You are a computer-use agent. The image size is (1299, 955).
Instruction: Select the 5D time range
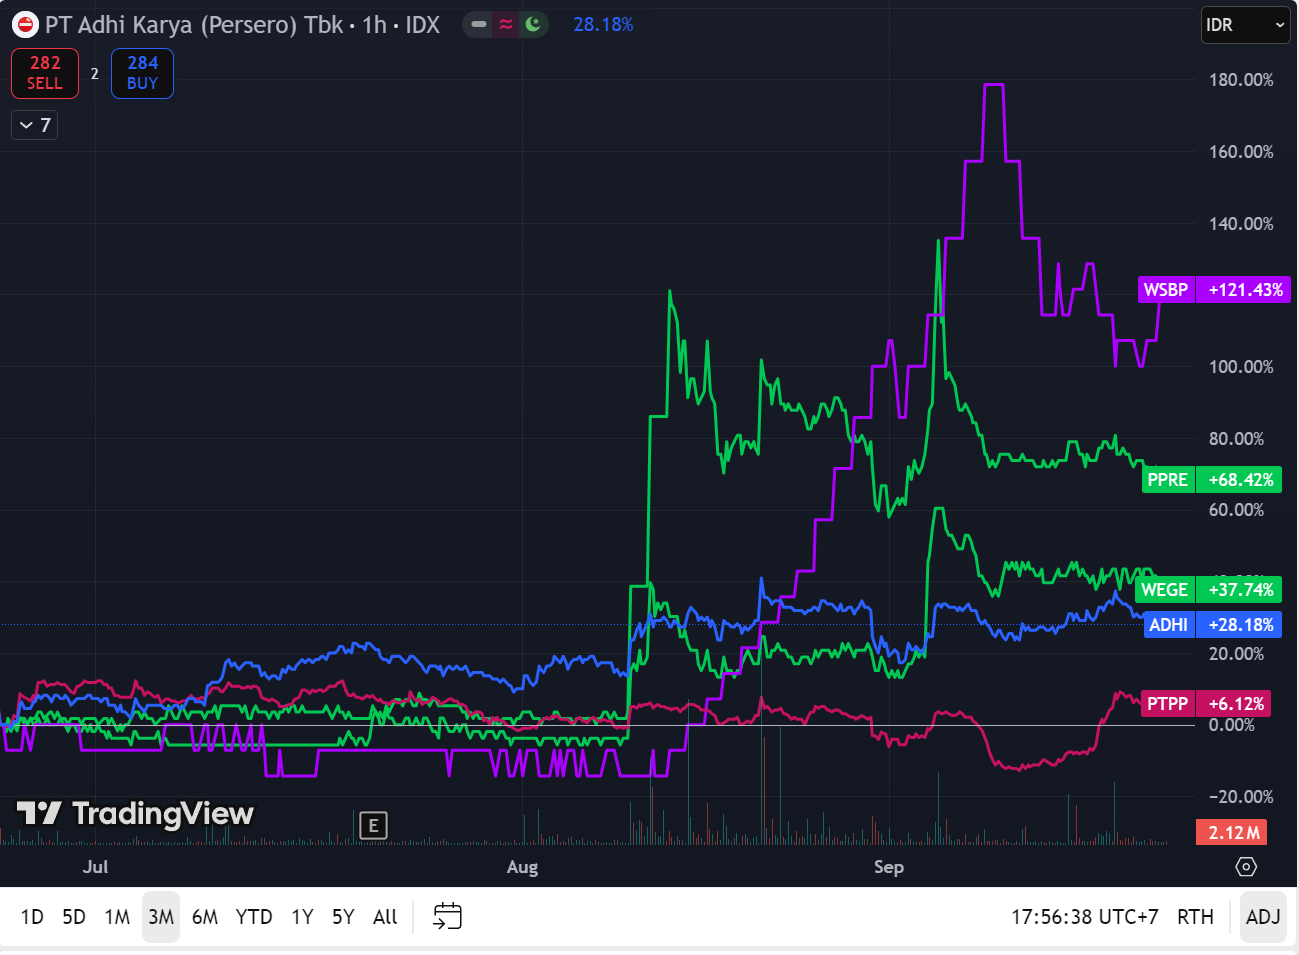click(74, 917)
